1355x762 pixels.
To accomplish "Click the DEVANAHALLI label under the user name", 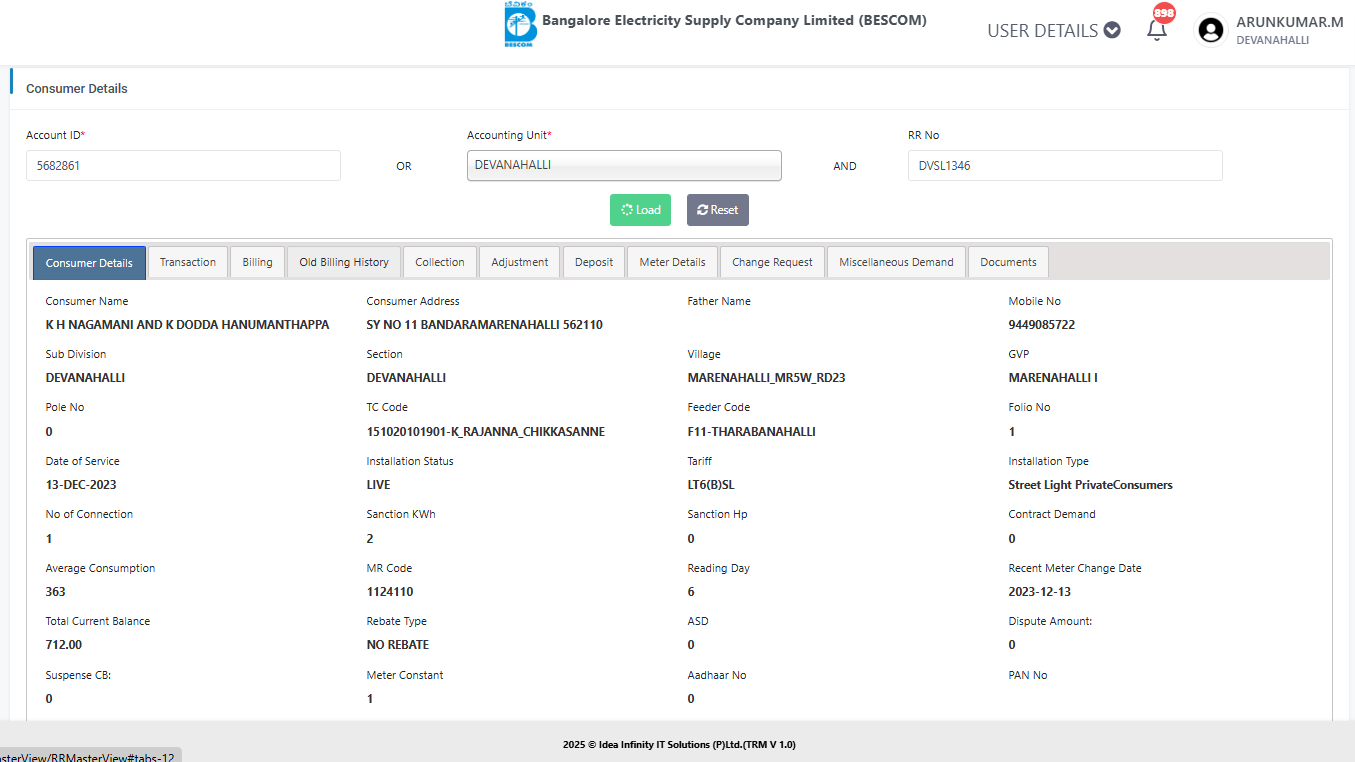I will (x=1272, y=40).
